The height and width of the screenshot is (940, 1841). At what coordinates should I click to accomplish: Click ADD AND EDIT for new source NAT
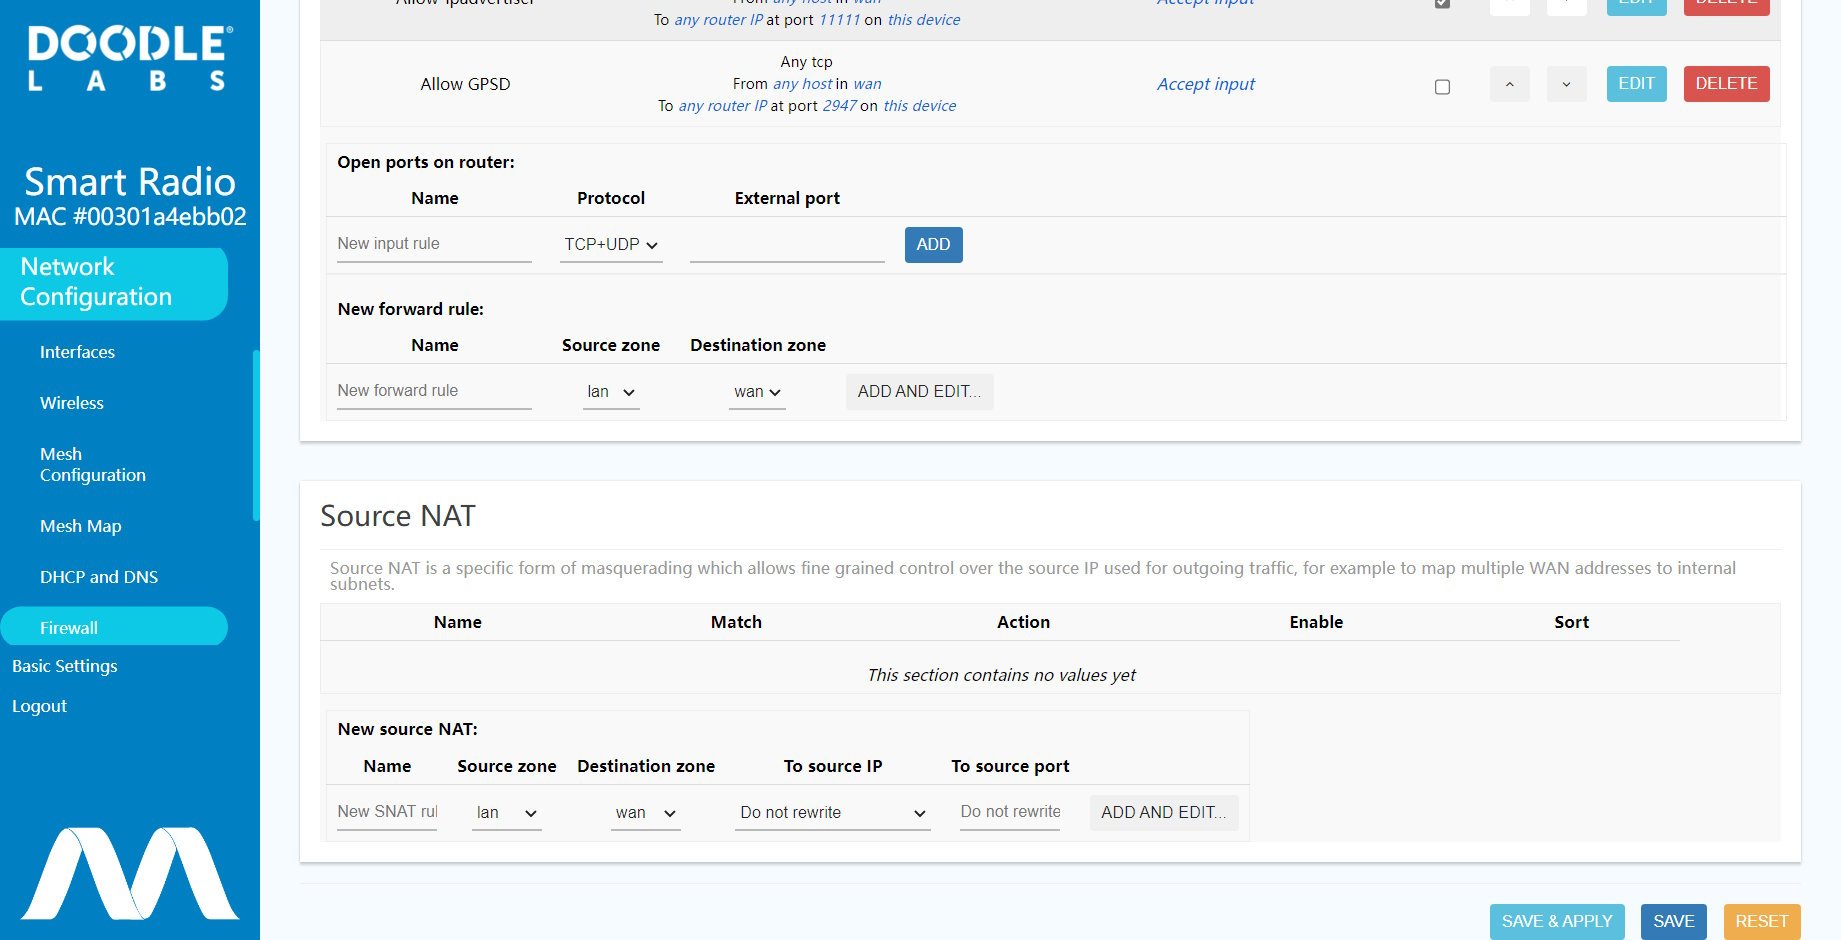point(1164,813)
